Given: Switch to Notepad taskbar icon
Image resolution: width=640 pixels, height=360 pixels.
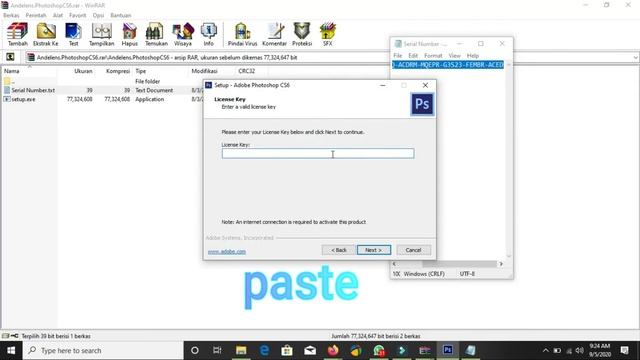Looking at the screenshot, I should pyautogui.click(x=471, y=350).
